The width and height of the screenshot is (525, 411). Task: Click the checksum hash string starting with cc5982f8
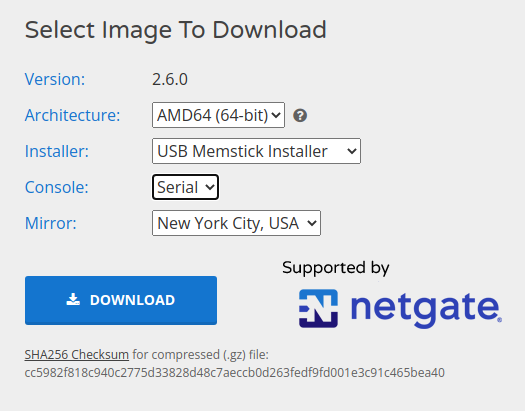234,373
